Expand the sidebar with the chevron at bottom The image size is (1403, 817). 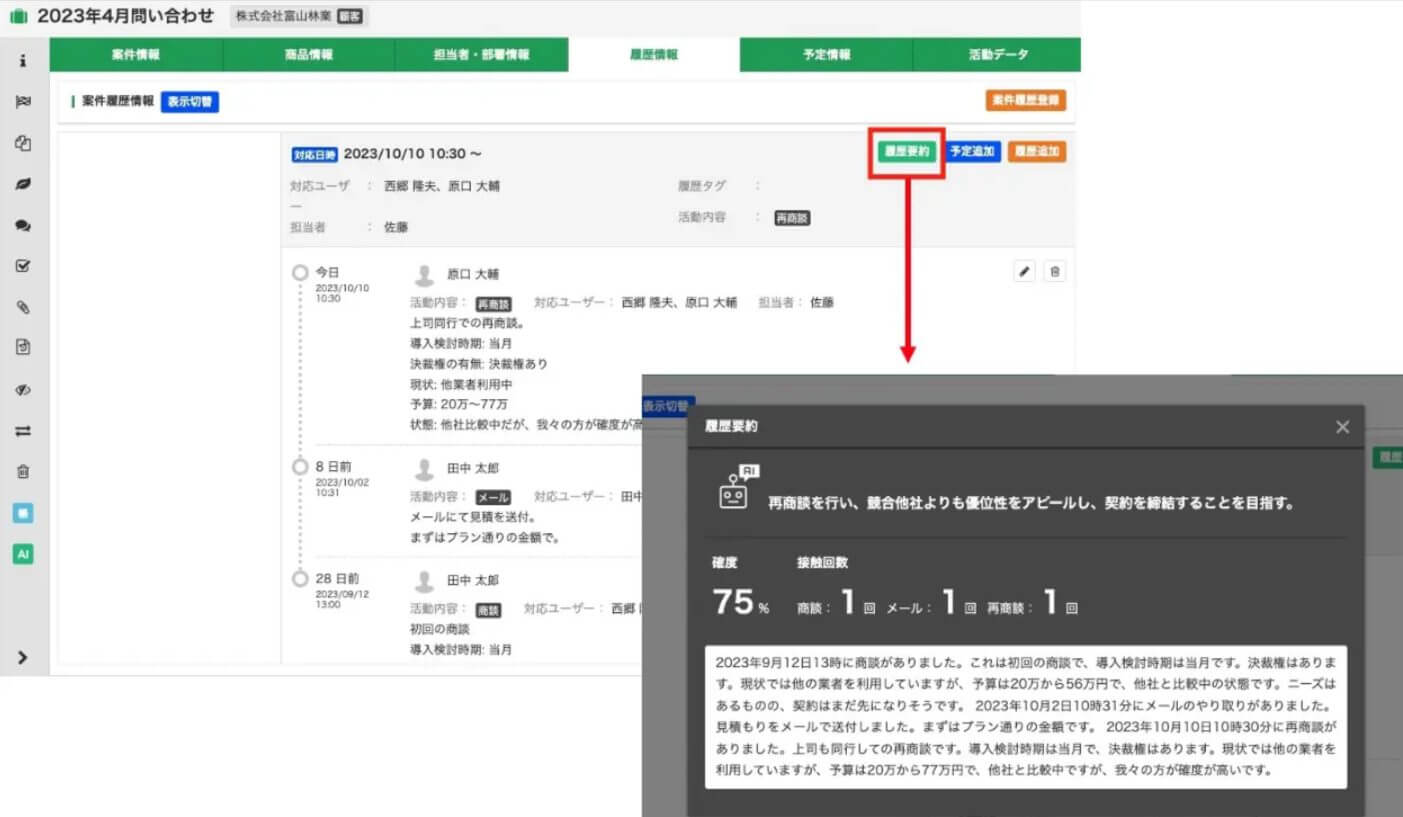click(23, 657)
